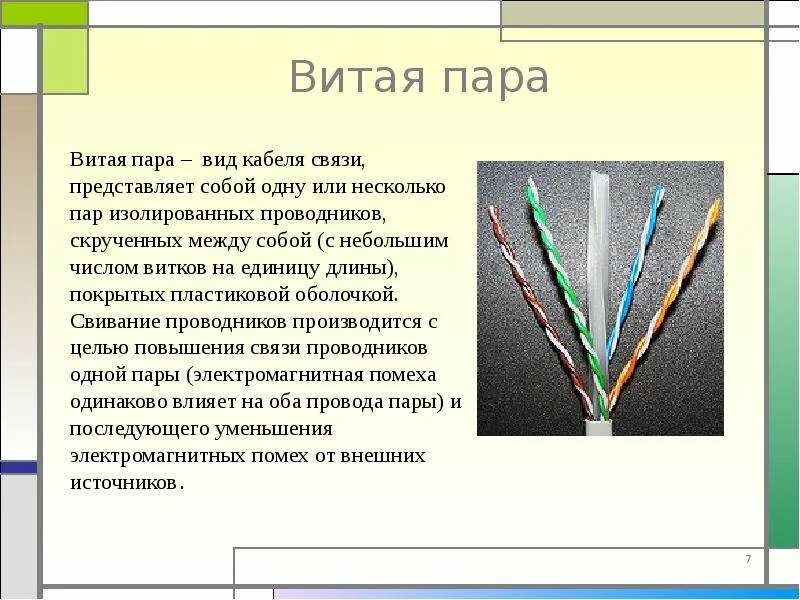Click the line starting "скрученных между собой"
Viewport: 800px width, 600px height.
259,241
